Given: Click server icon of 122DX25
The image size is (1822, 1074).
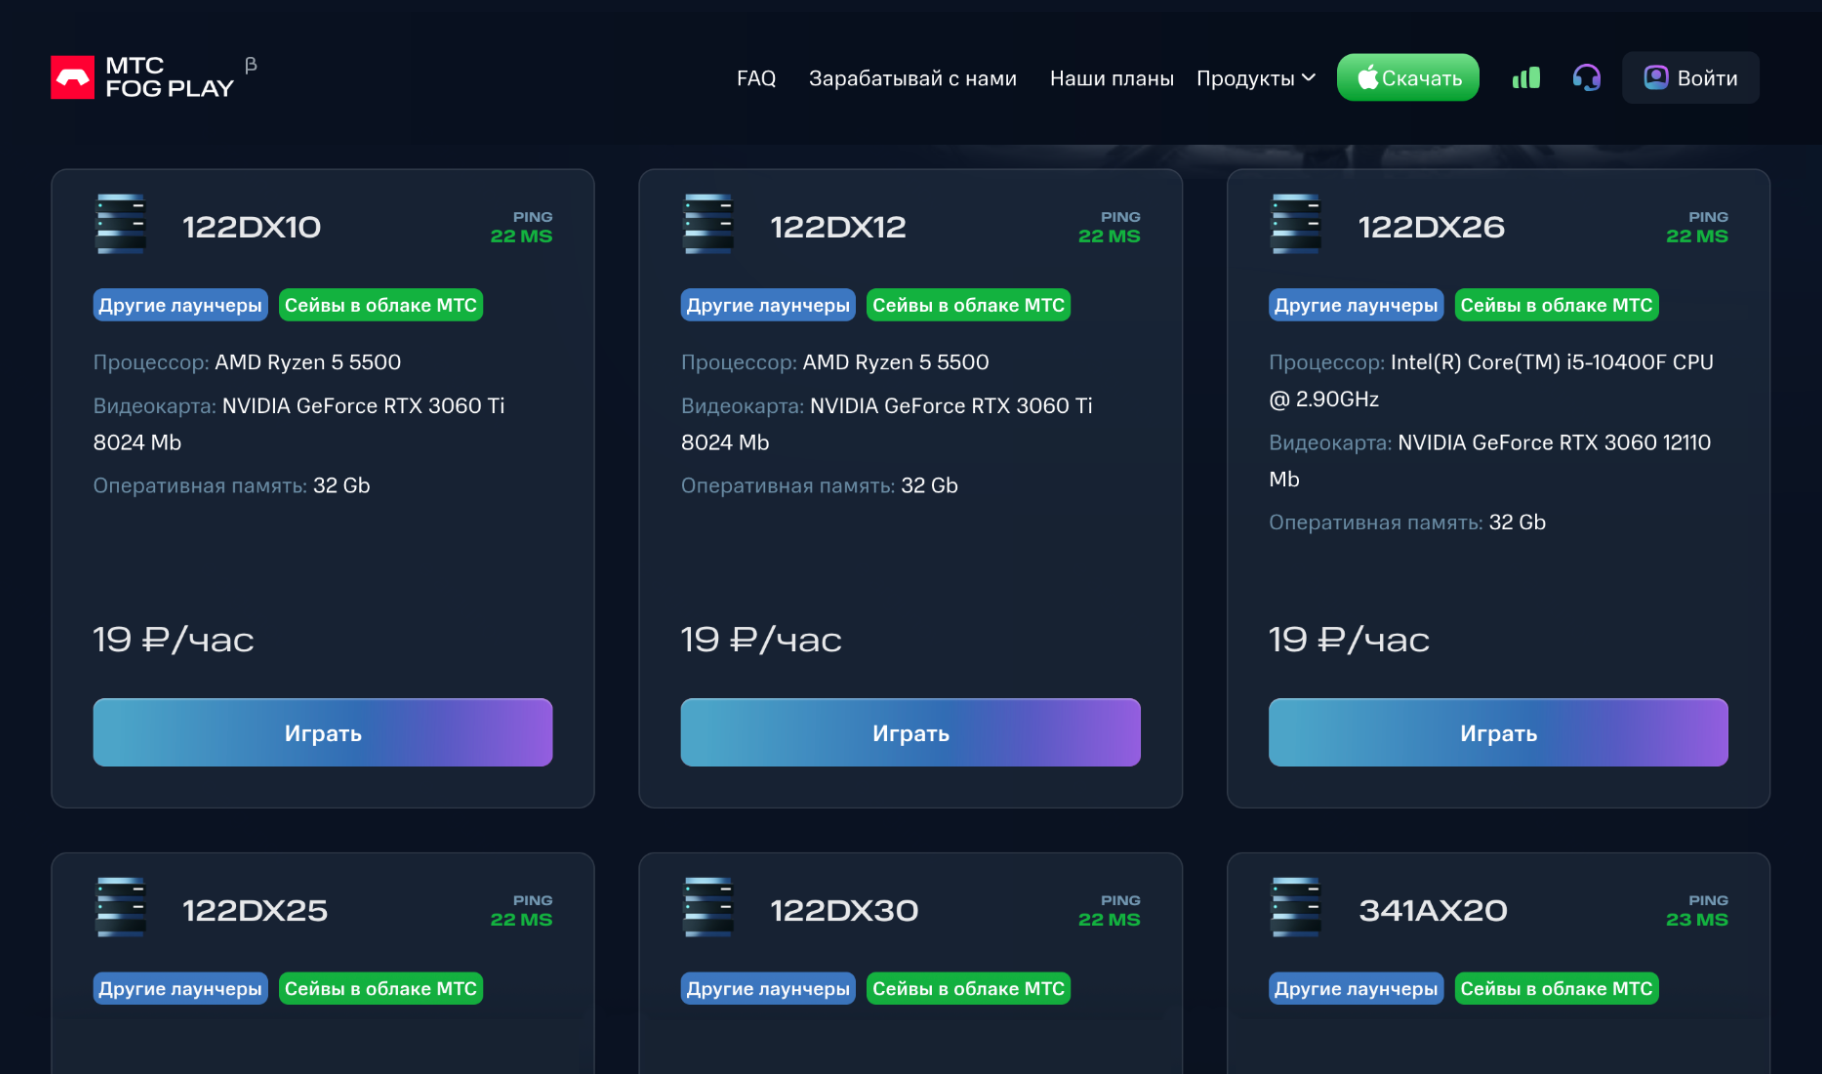Looking at the screenshot, I should [x=121, y=907].
